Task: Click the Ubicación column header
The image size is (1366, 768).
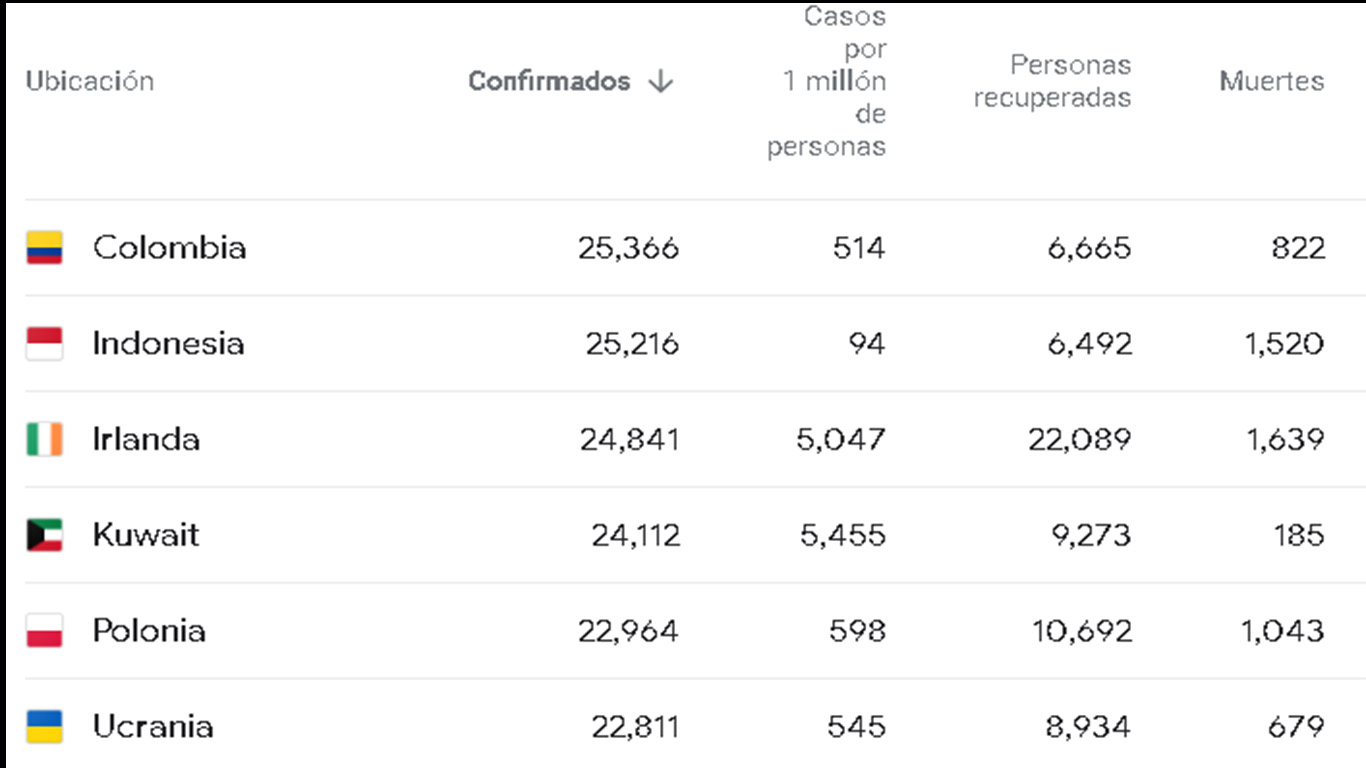Action: coord(90,81)
